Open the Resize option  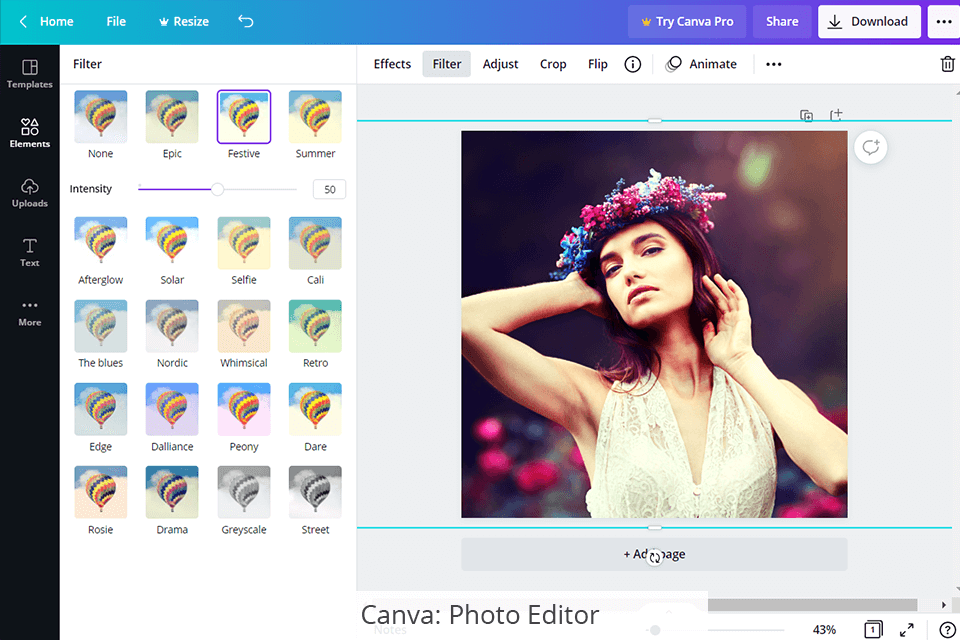[x=184, y=21]
